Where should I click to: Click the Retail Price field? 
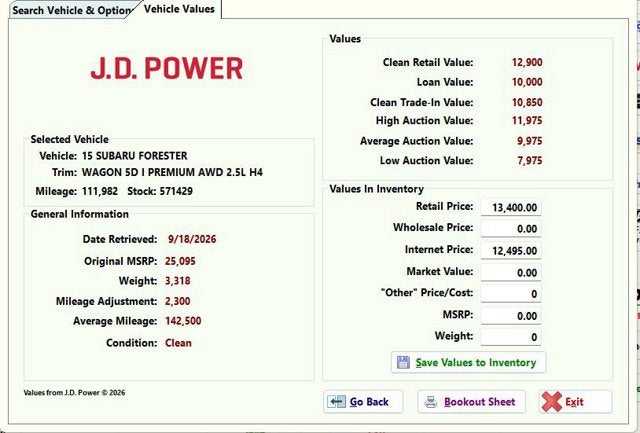[511, 207]
